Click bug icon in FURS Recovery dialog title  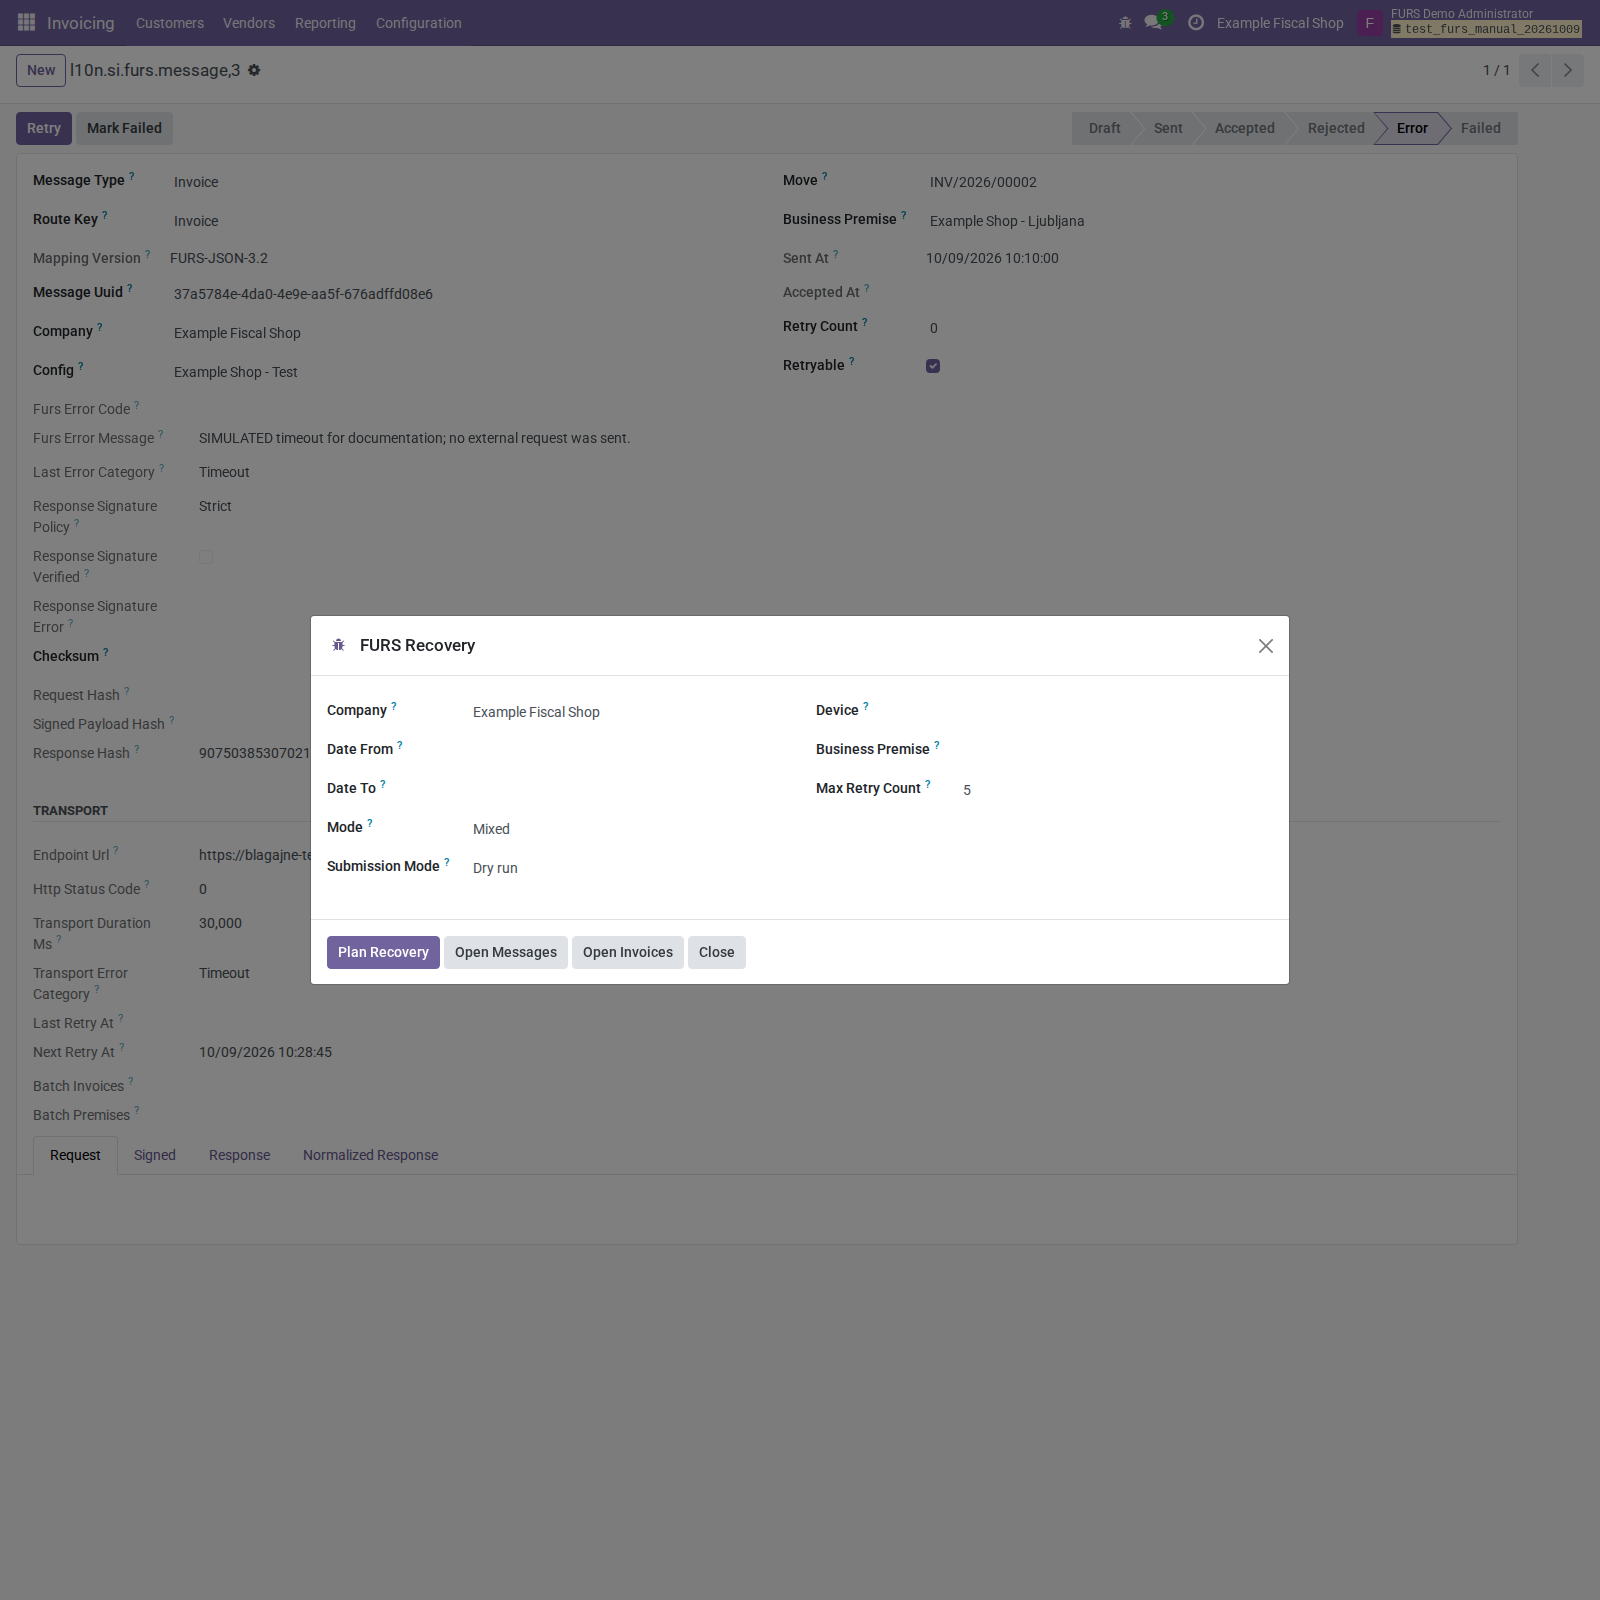(x=338, y=645)
